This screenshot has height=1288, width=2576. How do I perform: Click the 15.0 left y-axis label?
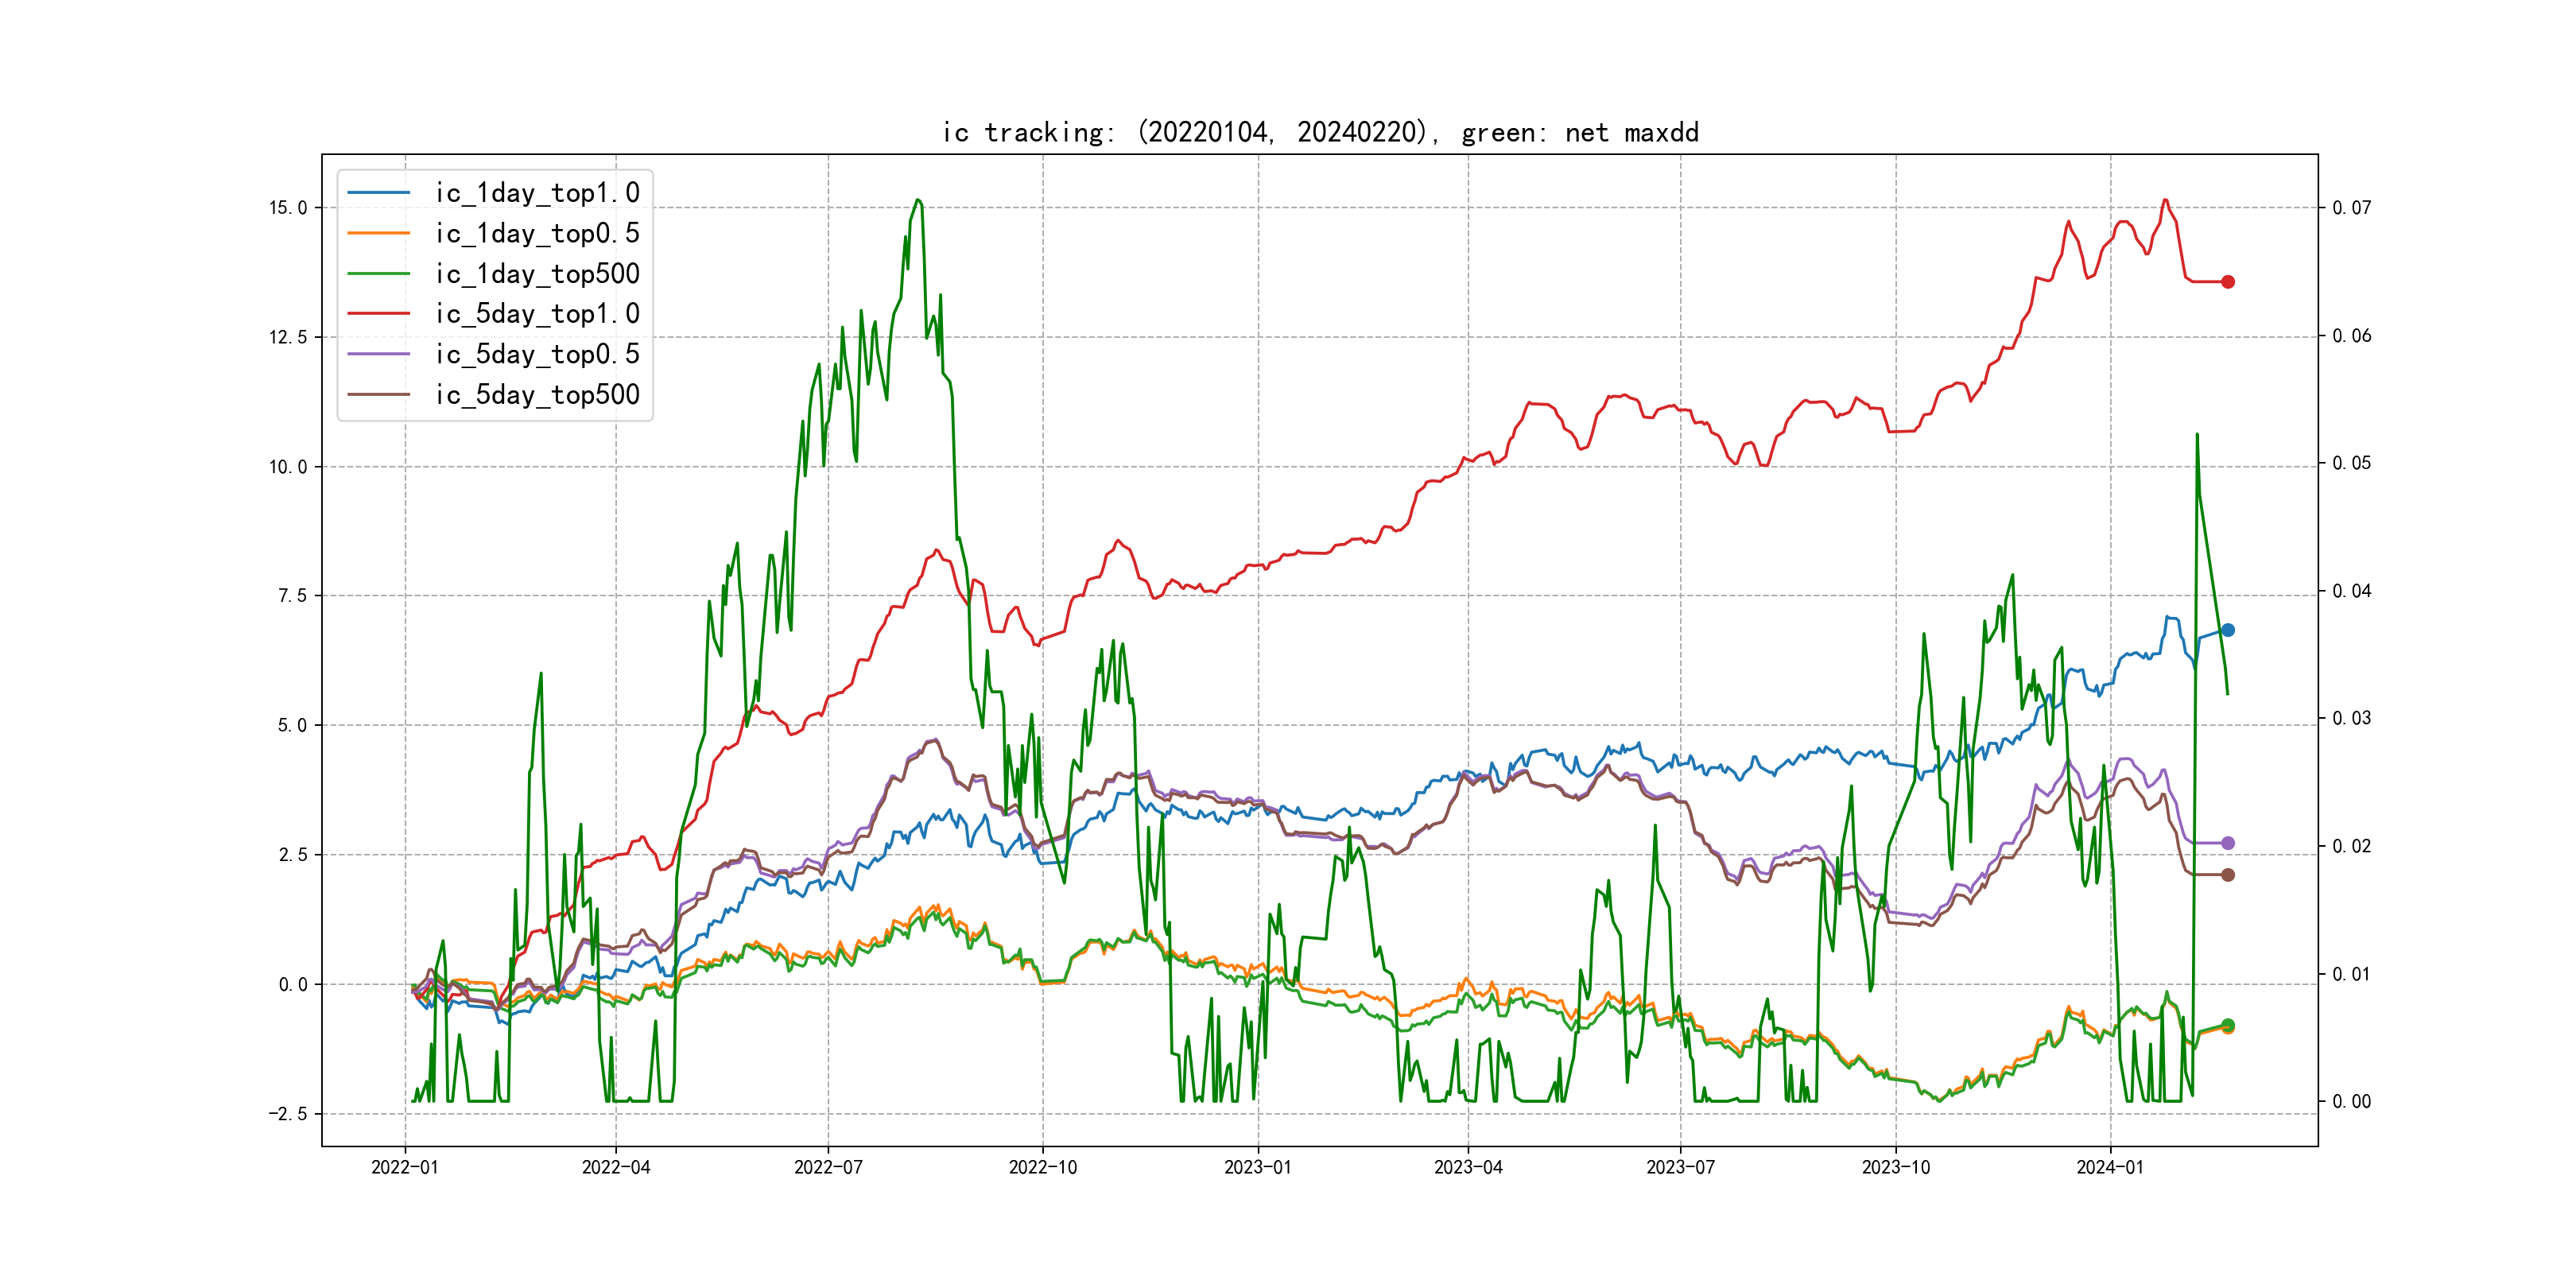coord(288,208)
